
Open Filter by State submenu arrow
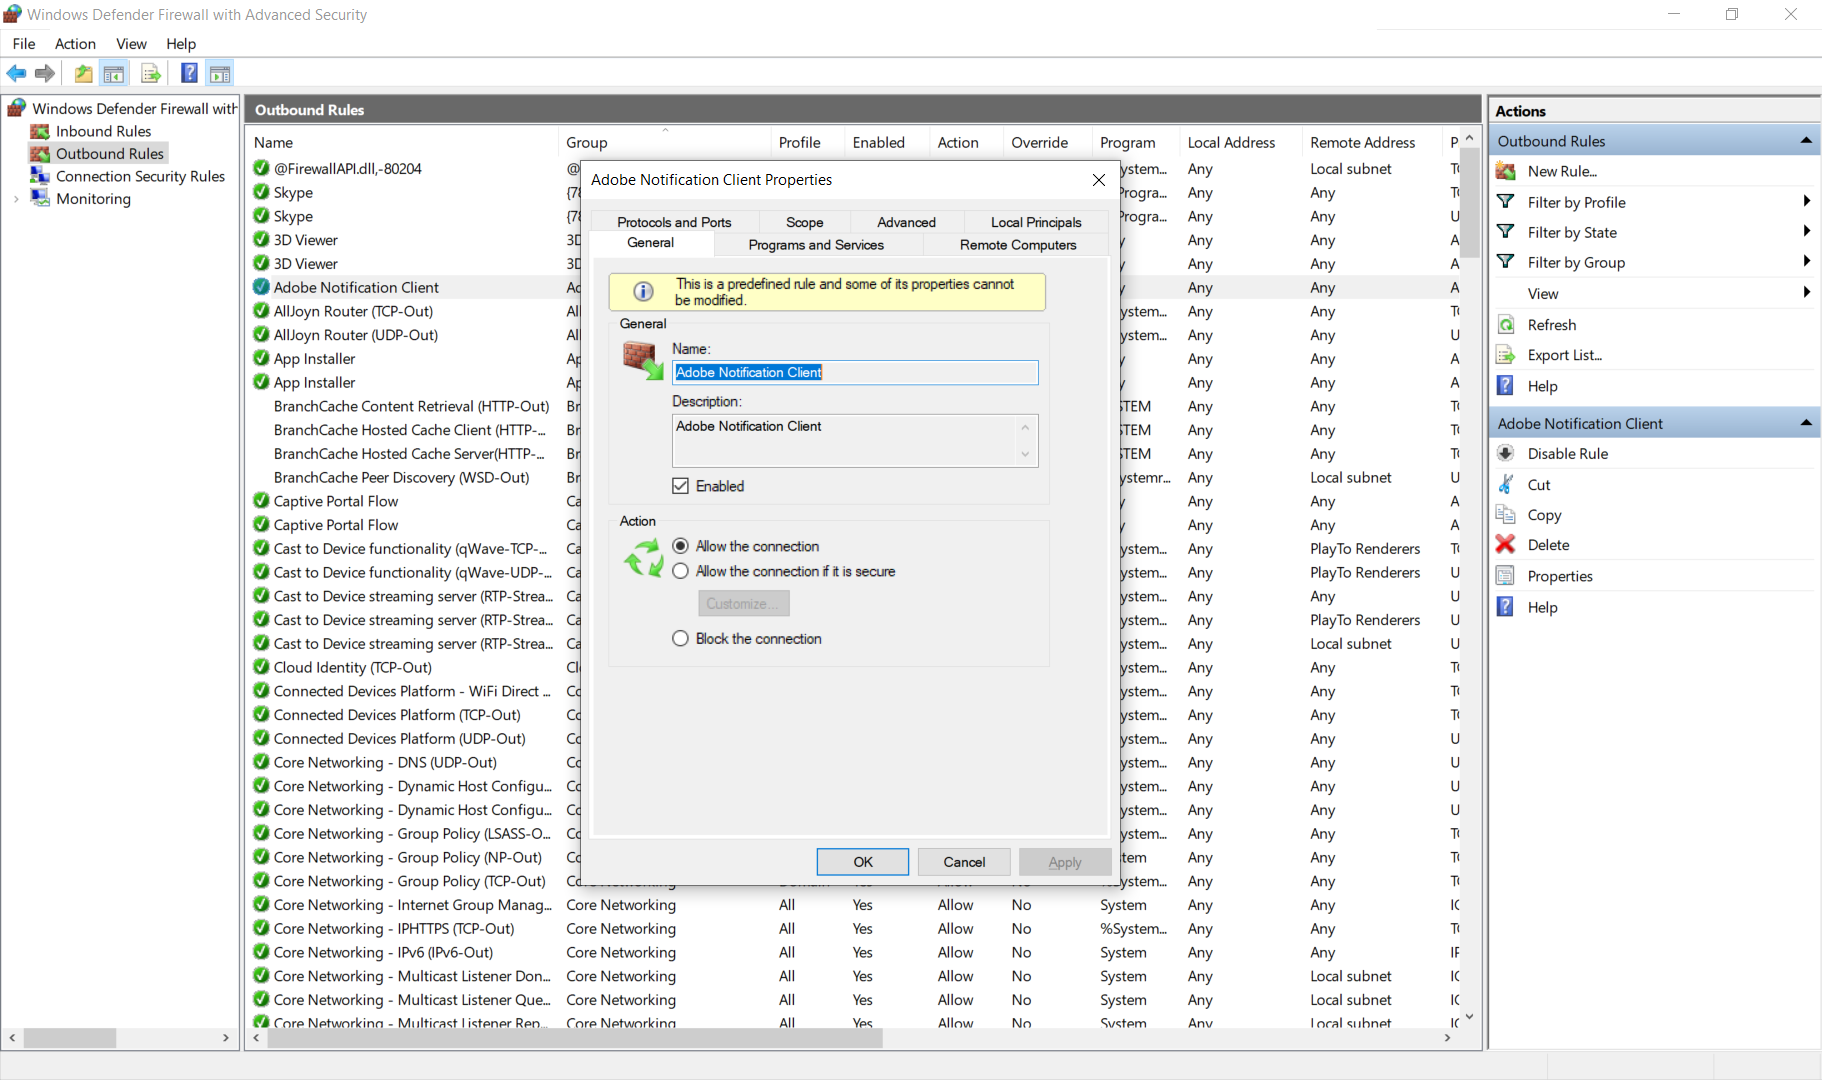[x=1806, y=232]
